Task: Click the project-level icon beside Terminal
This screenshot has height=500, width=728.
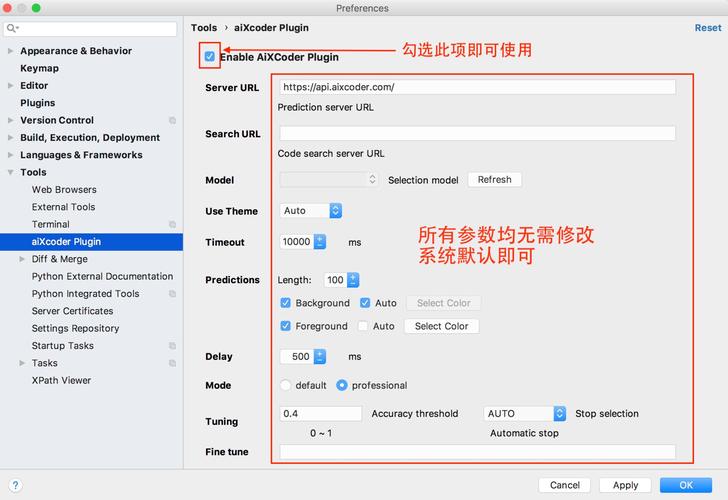Action: coord(172,224)
